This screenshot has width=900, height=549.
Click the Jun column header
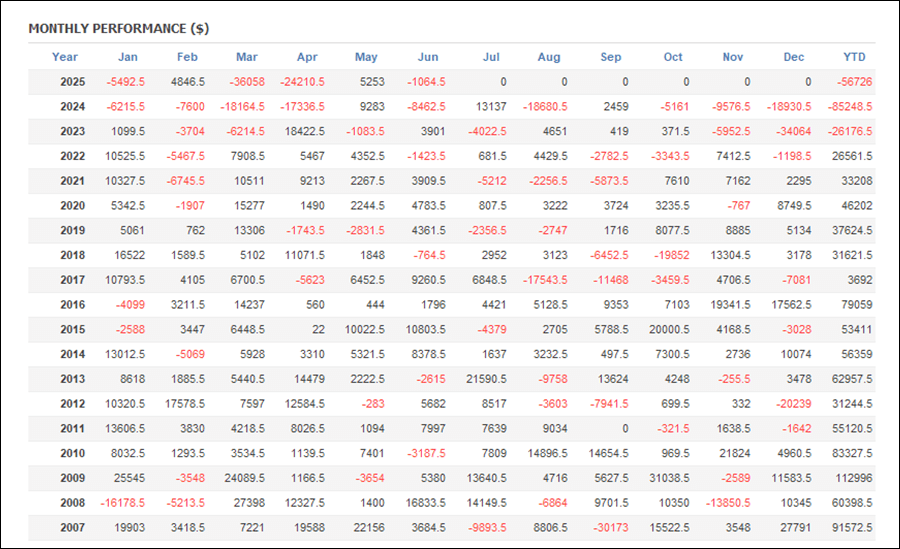(x=428, y=57)
